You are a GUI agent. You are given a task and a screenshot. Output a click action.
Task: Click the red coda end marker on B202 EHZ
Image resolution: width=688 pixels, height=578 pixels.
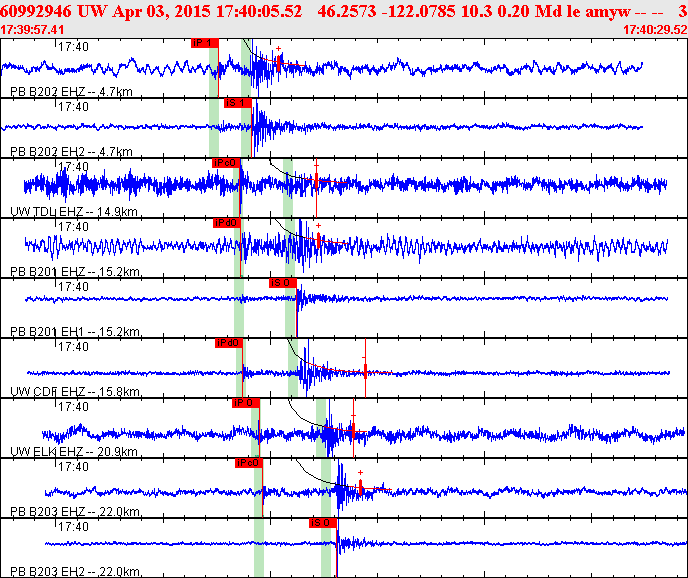(x=279, y=63)
